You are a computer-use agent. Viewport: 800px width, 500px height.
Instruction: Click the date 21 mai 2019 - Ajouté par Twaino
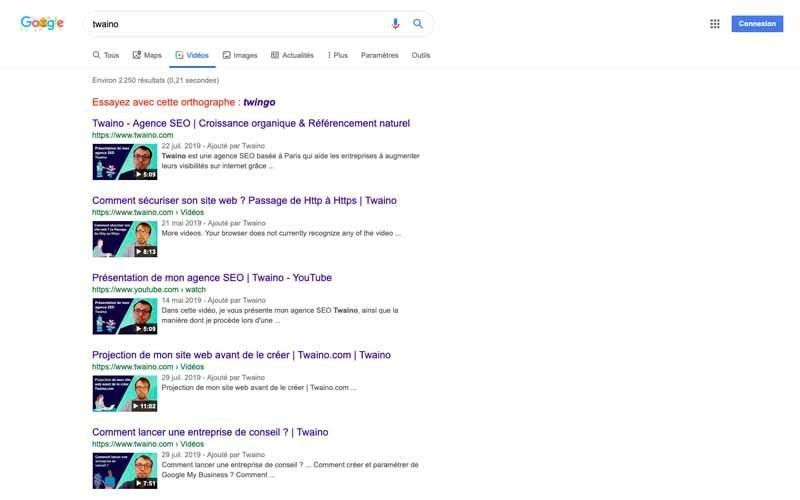[214, 223]
